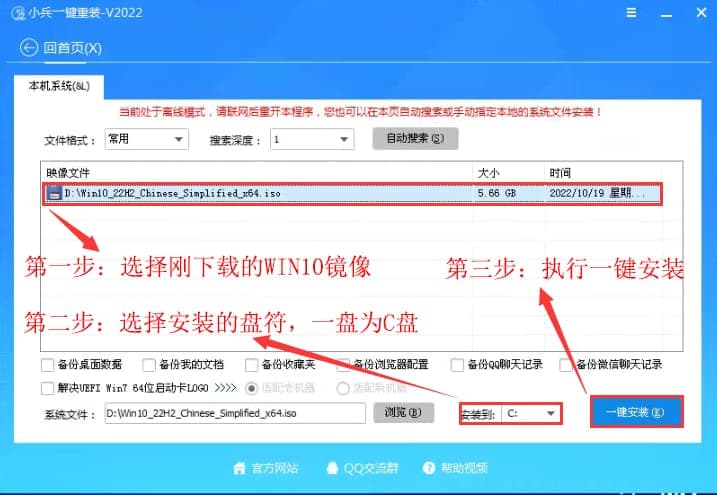Go back via 回首页(X)
This screenshot has height=495, width=717.
pyautogui.click(x=72, y=48)
